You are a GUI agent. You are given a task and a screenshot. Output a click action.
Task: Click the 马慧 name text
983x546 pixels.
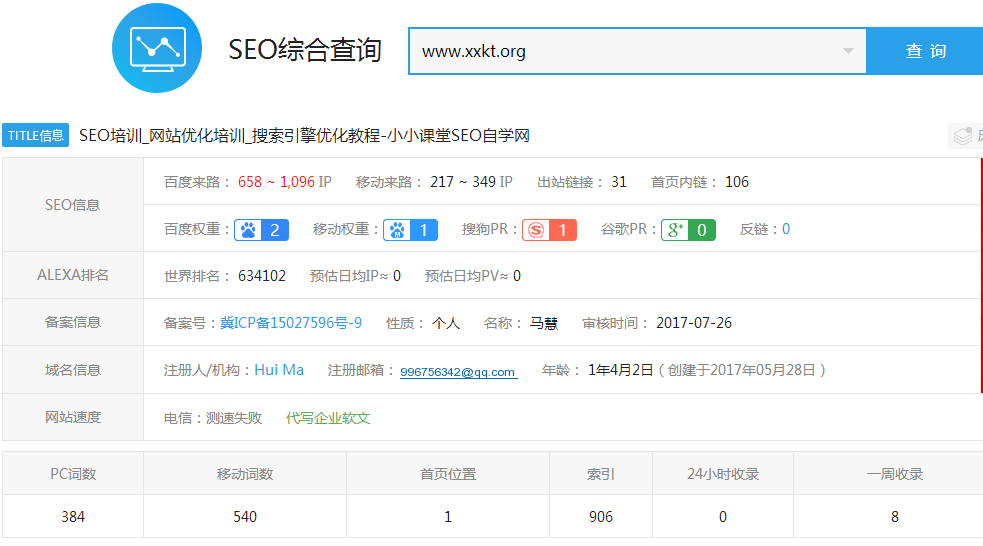(544, 323)
